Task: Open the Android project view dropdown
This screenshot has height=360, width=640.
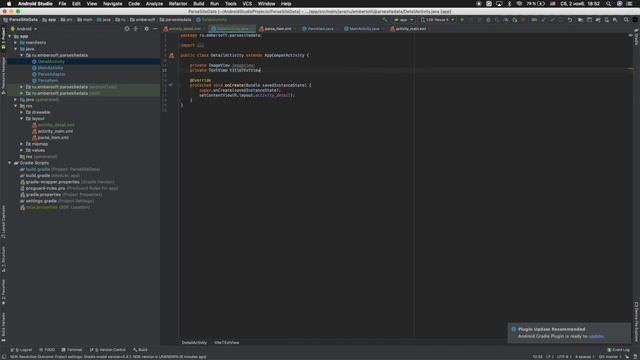Action: [24, 29]
